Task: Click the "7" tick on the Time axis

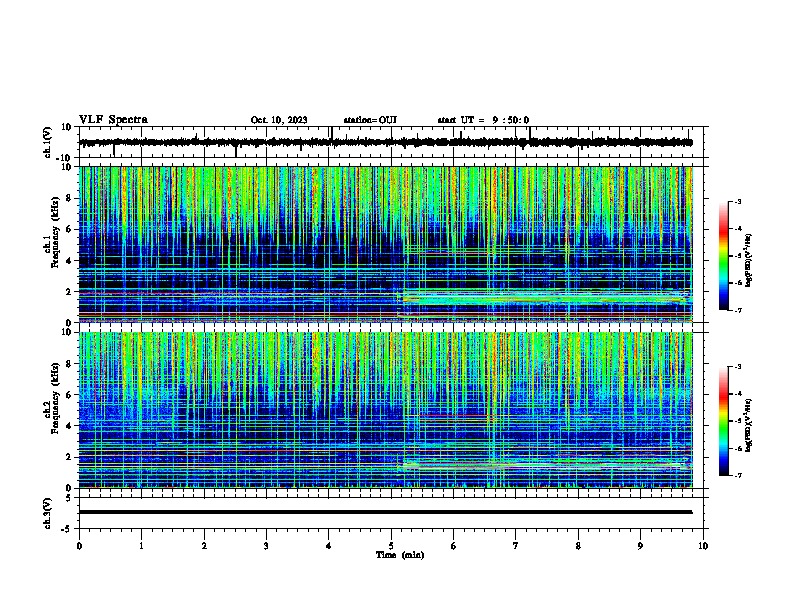Action: pos(516,546)
